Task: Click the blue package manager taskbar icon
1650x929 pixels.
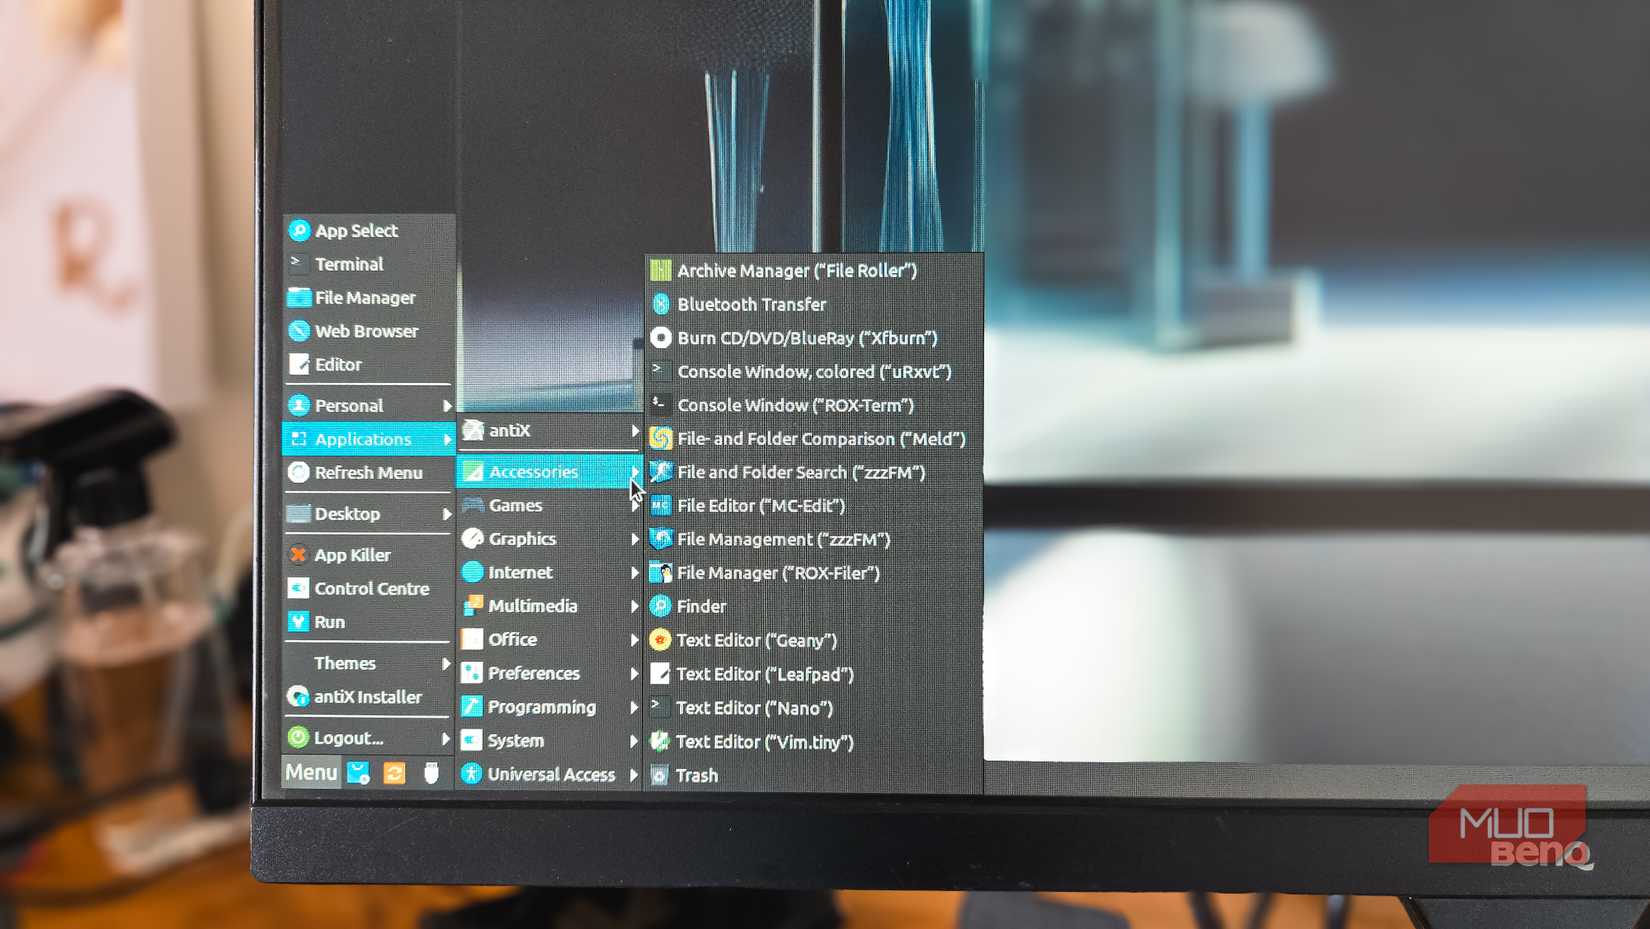Action: (x=358, y=771)
